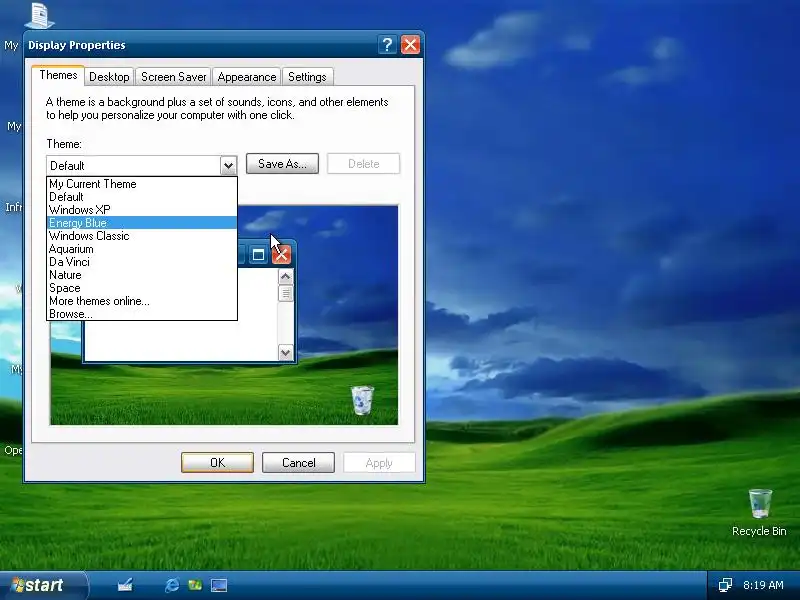Click the preview window's maximize icon
The width and height of the screenshot is (800, 600).
(258, 254)
